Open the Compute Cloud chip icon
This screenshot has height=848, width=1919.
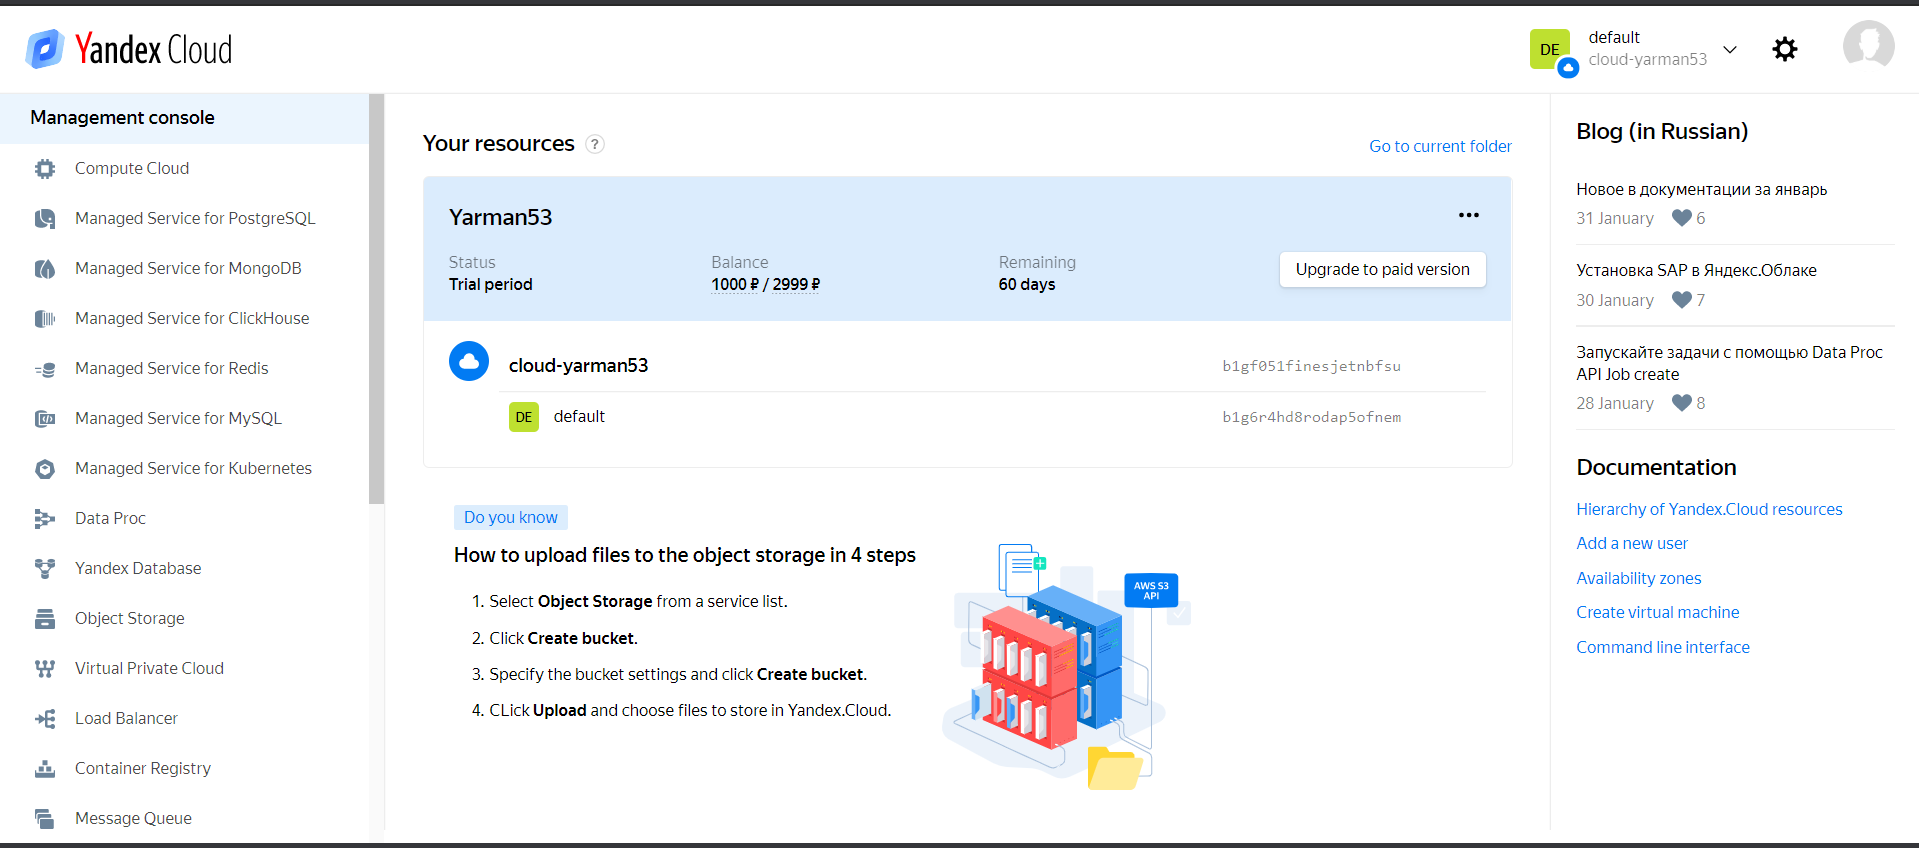pos(45,169)
